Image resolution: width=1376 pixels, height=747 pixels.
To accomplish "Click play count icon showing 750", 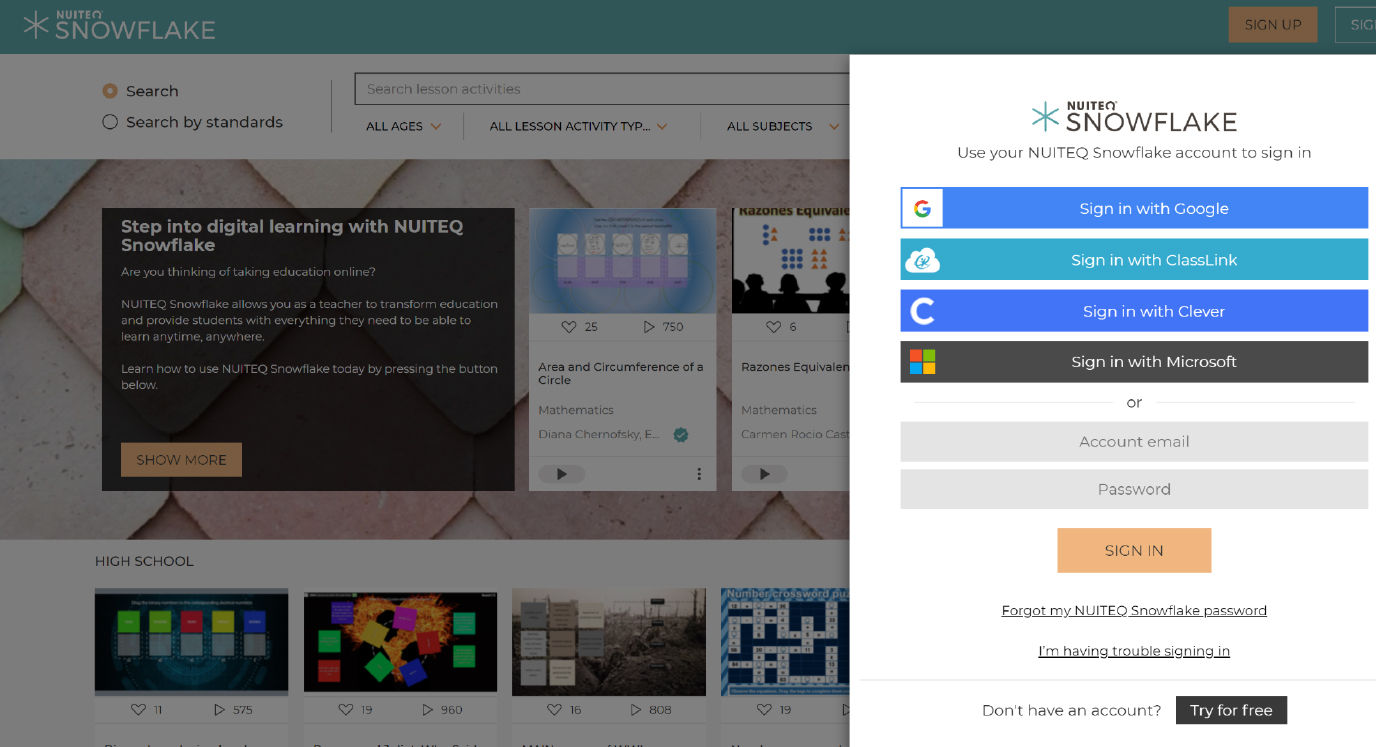I will (649, 327).
